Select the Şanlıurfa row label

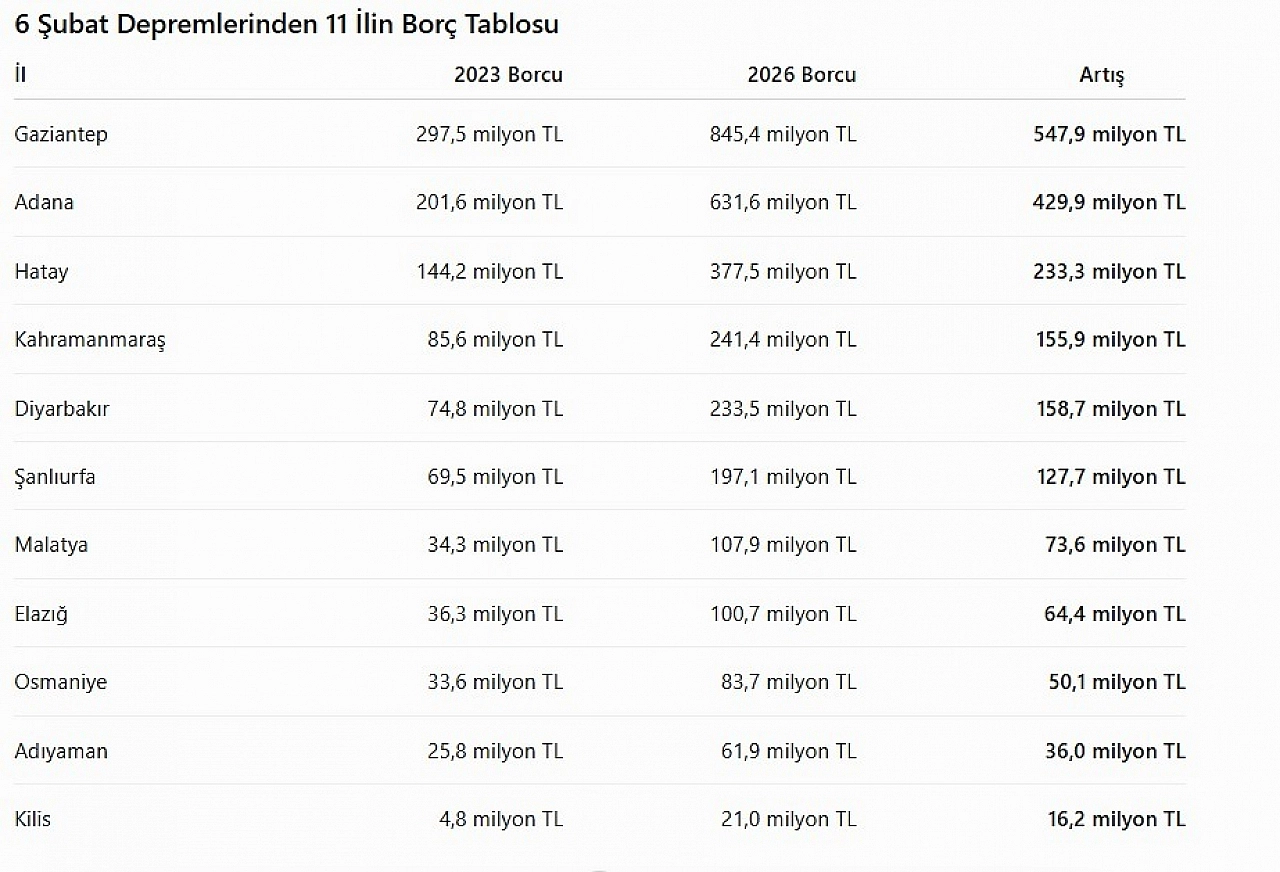point(55,477)
